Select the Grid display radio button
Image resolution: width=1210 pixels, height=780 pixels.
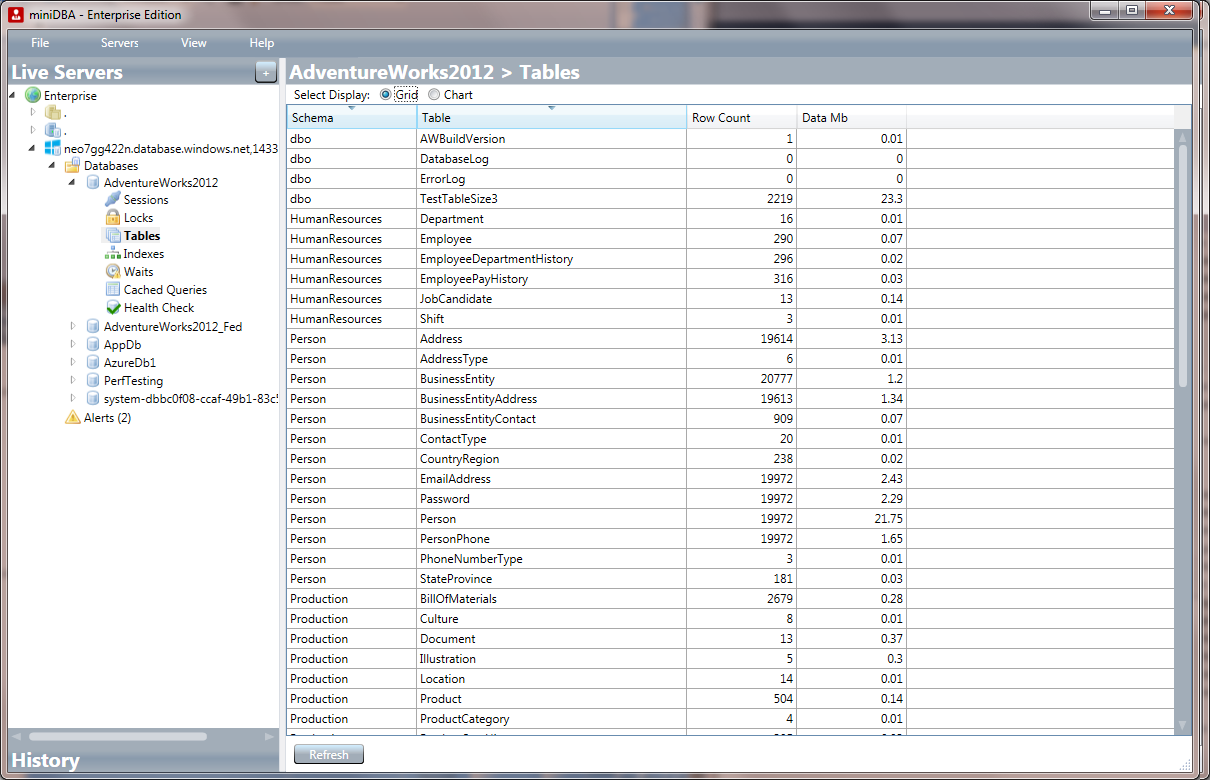tap(384, 95)
